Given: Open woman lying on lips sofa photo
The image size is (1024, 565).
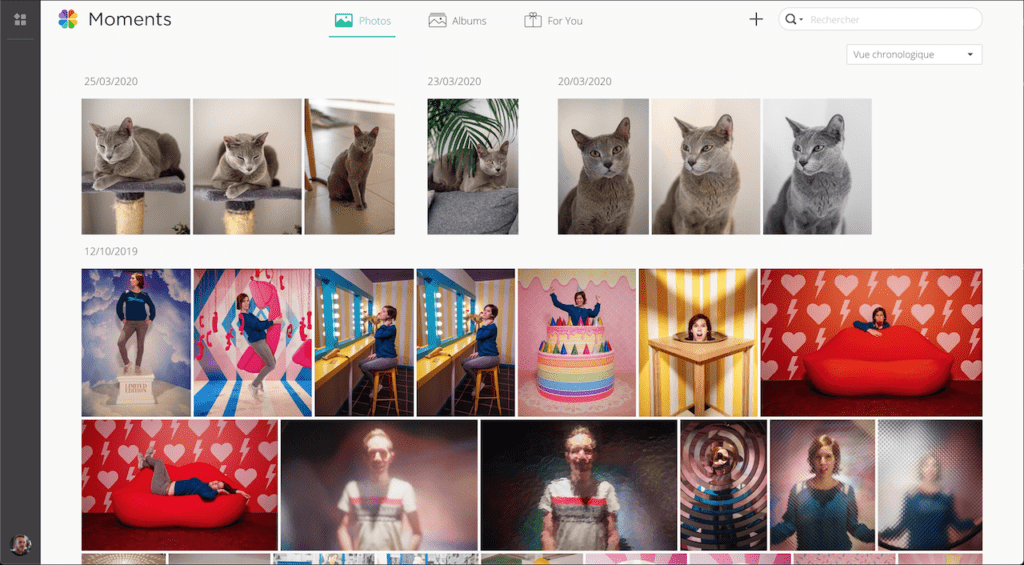Looking at the screenshot, I should [x=180, y=485].
